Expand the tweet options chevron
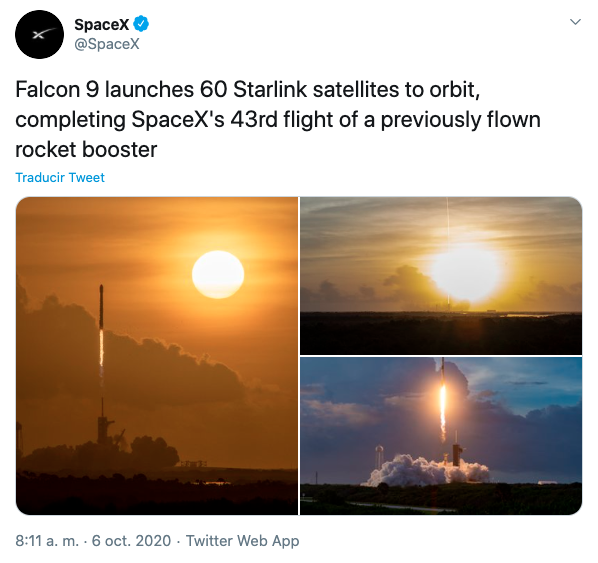This screenshot has width=598, height=563. (x=575, y=22)
